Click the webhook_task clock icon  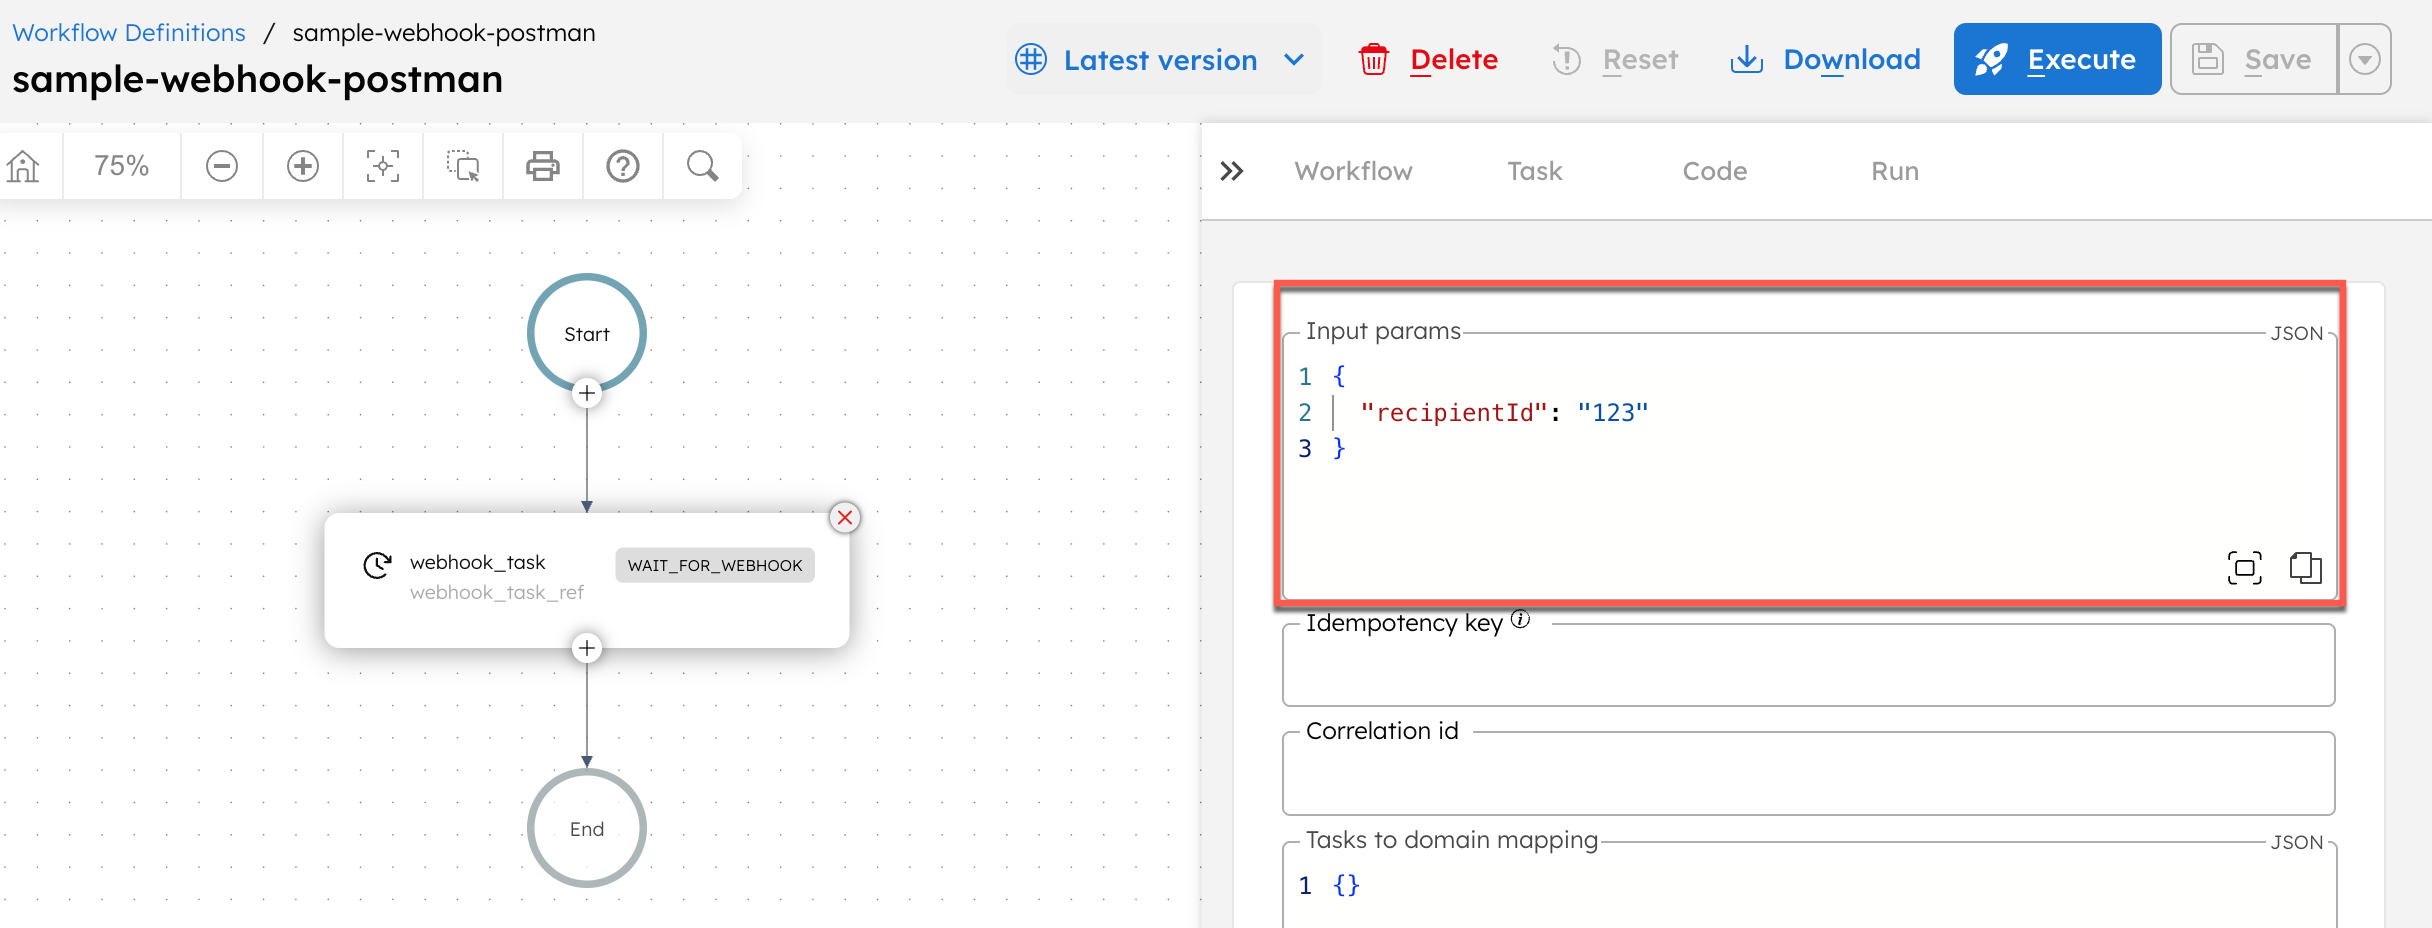click(x=377, y=566)
